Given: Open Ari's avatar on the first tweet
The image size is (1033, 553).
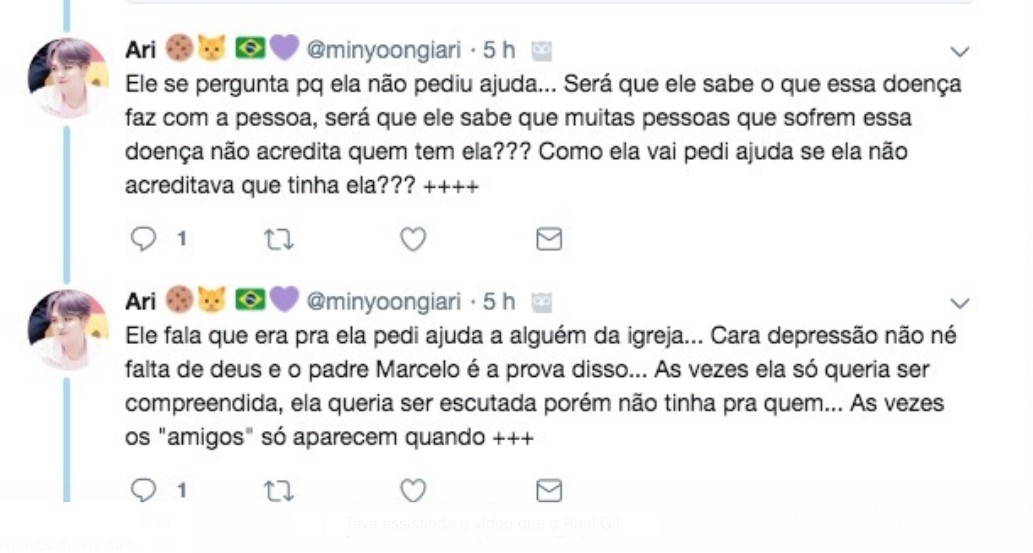Looking at the screenshot, I should coord(68,78).
